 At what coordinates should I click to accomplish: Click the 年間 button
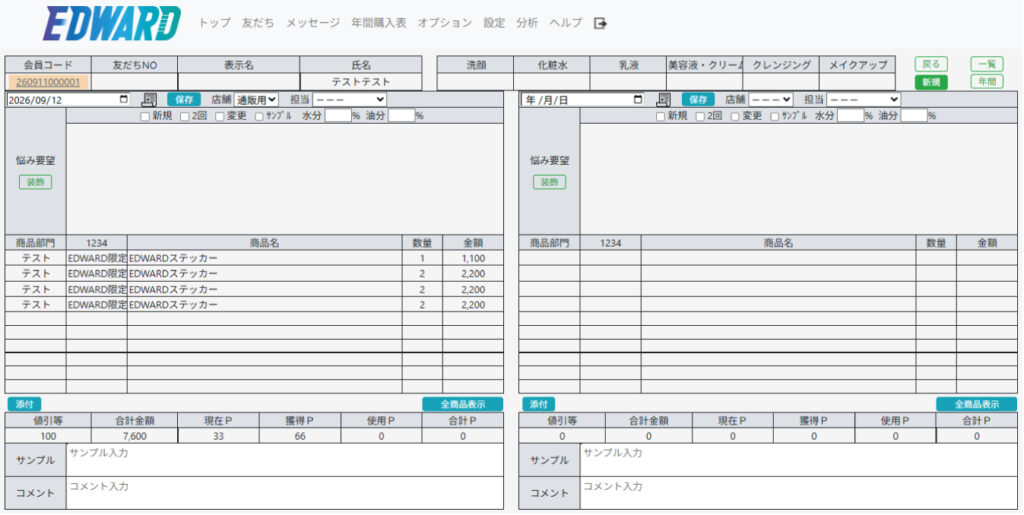tap(987, 82)
